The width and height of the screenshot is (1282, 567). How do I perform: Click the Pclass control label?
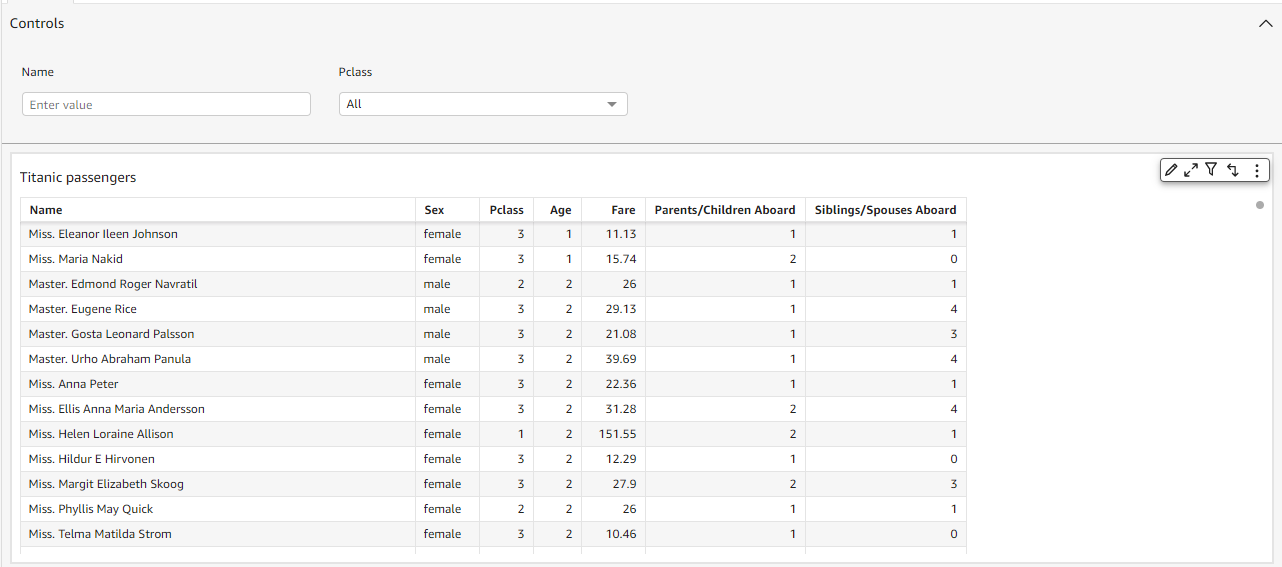(356, 72)
